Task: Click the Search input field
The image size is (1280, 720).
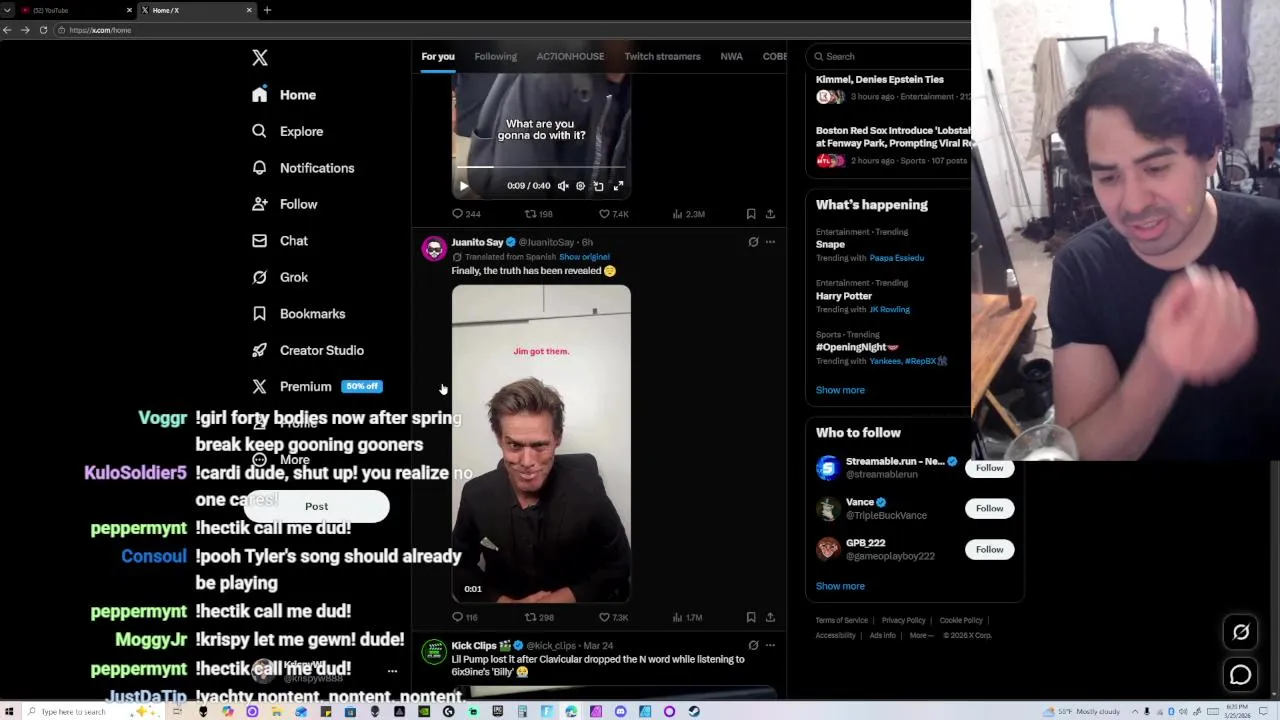Action: click(x=890, y=57)
